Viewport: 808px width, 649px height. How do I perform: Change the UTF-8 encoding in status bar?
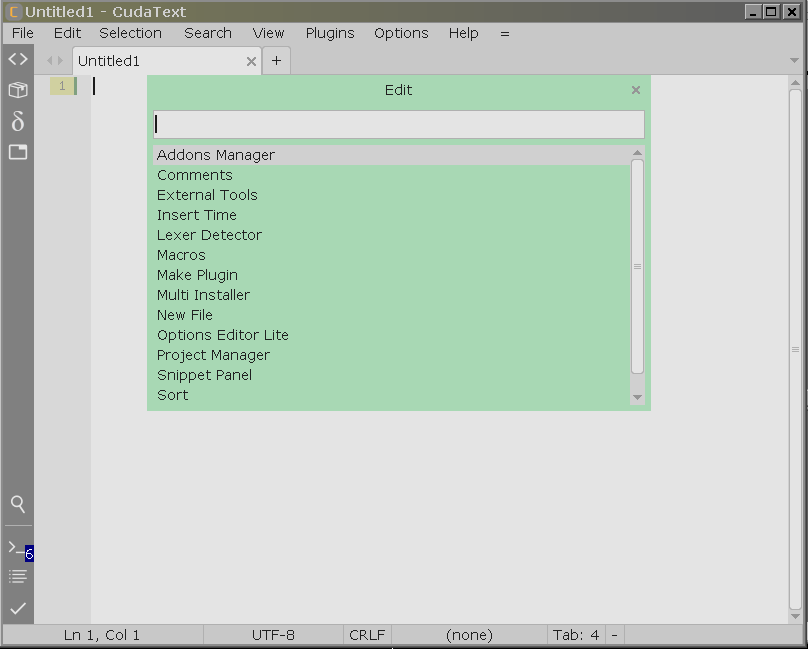coord(273,635)
